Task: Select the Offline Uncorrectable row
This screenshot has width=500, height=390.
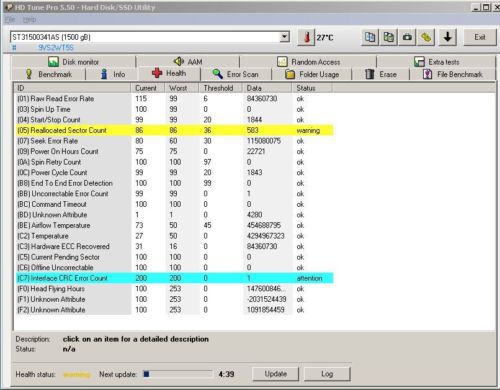Action: click(175, 268)
